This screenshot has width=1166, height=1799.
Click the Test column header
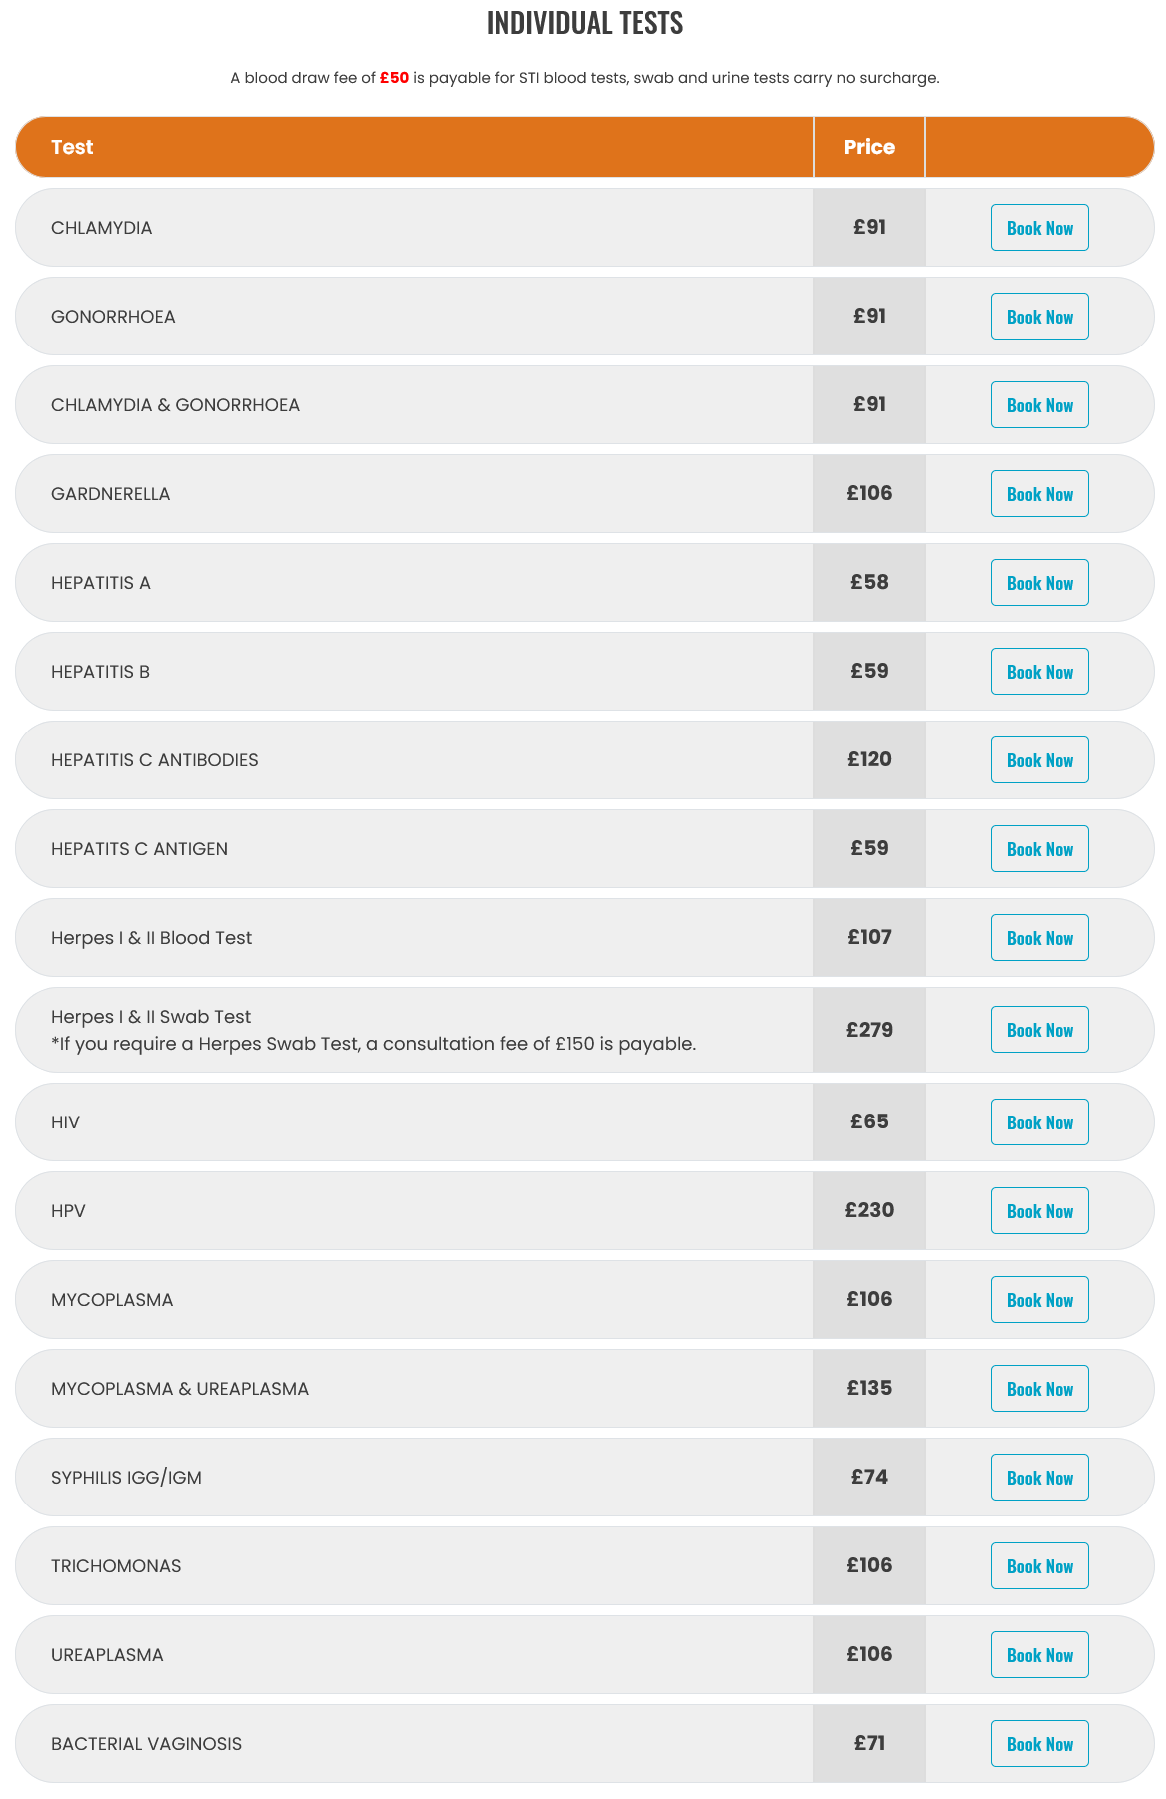[x=72, y=147]
